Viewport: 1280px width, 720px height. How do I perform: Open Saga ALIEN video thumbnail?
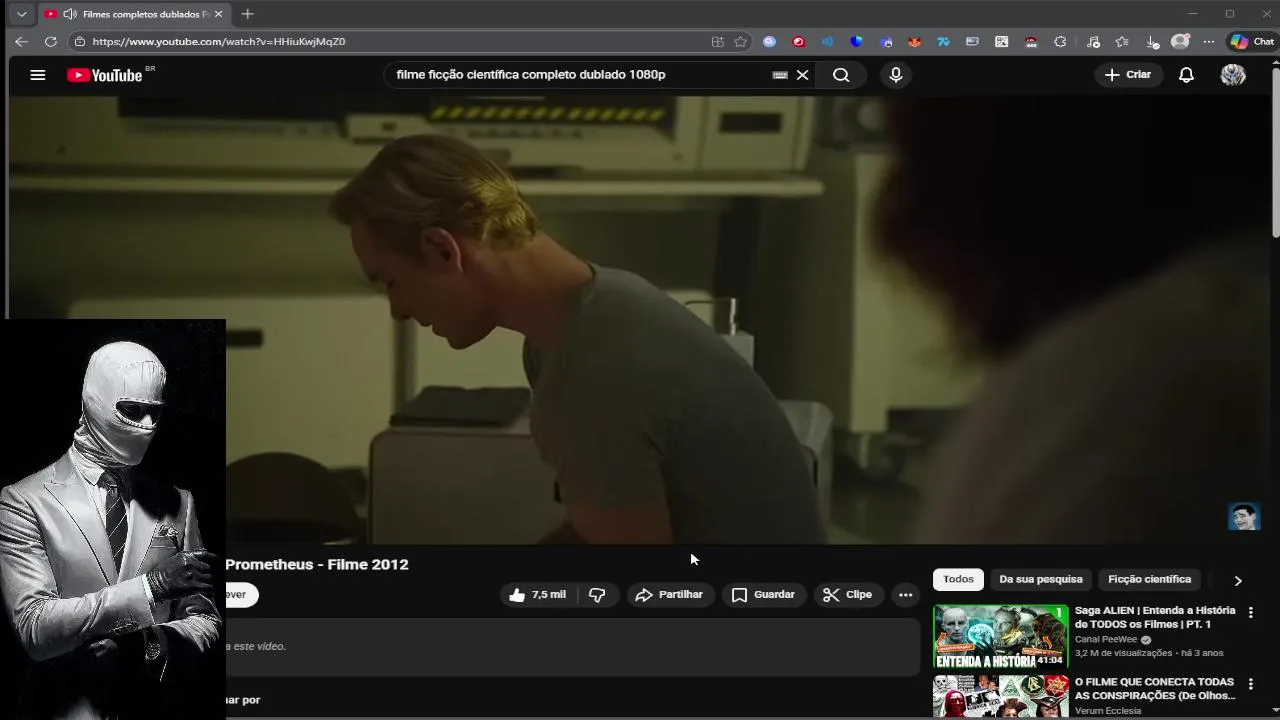click(x=1000, y=636)
